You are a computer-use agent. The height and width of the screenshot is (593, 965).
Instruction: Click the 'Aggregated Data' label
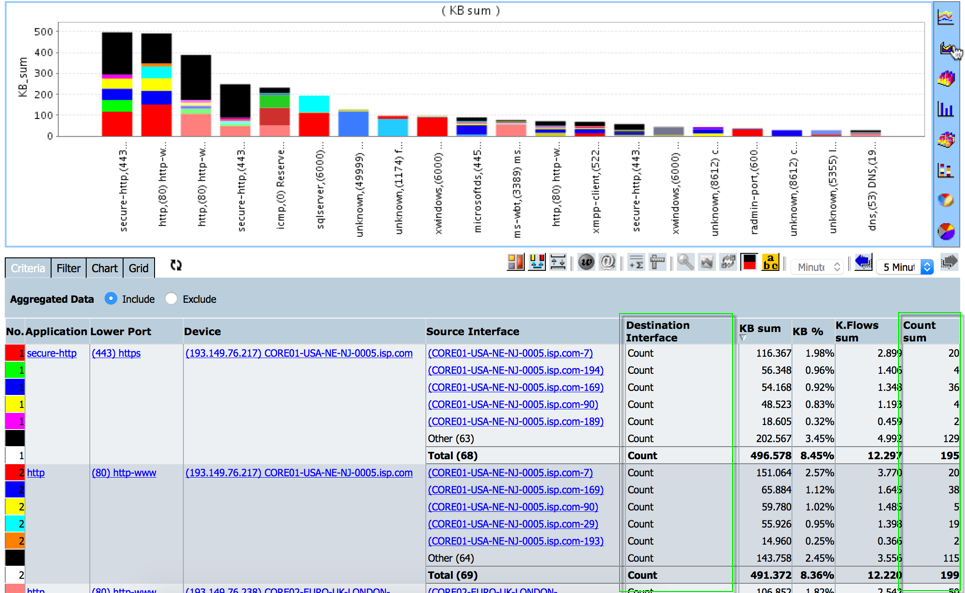[x=52, y=299]
